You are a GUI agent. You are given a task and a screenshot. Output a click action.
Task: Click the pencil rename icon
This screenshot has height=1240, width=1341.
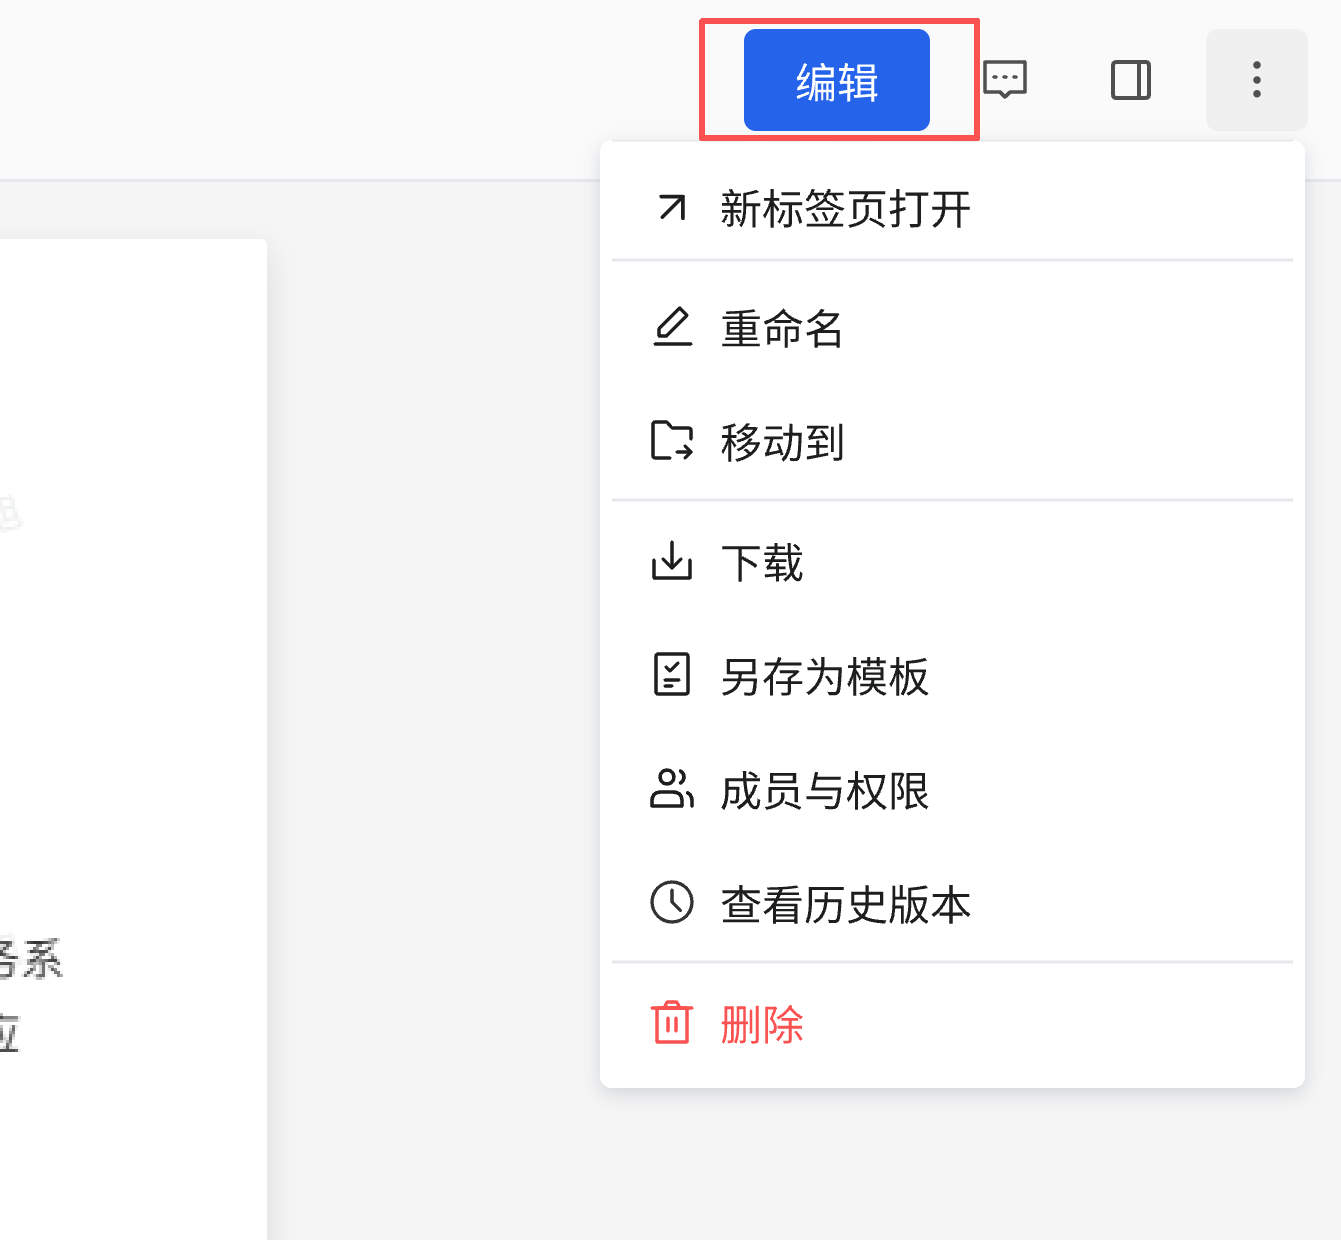click(x=672, y=327)
